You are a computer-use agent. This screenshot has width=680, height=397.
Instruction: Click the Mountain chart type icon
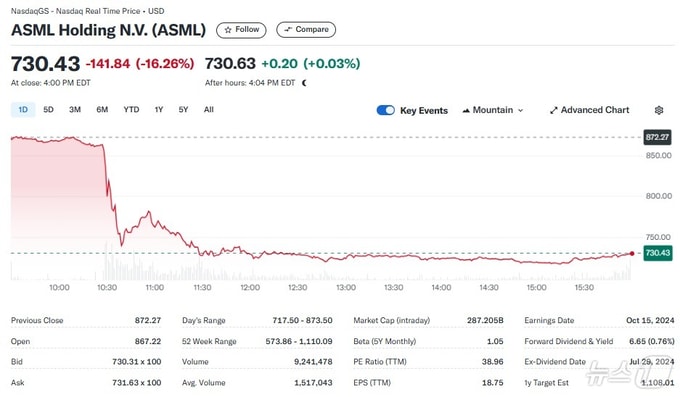click(x=466, y=111)
